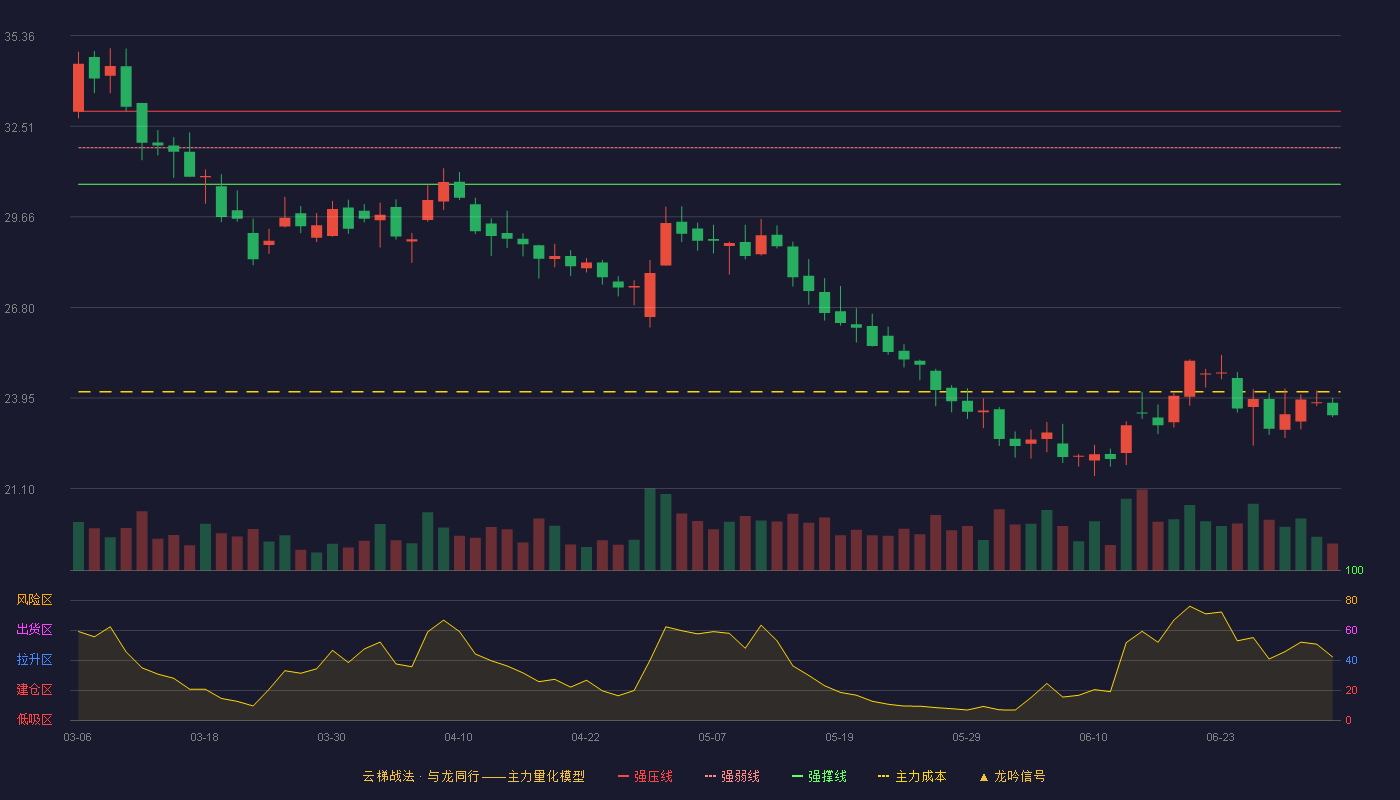Image resolution: width=1400 pixels, height=800 pixels.
Task: Click the 23.95 price axis label
Action: (19, 399)
